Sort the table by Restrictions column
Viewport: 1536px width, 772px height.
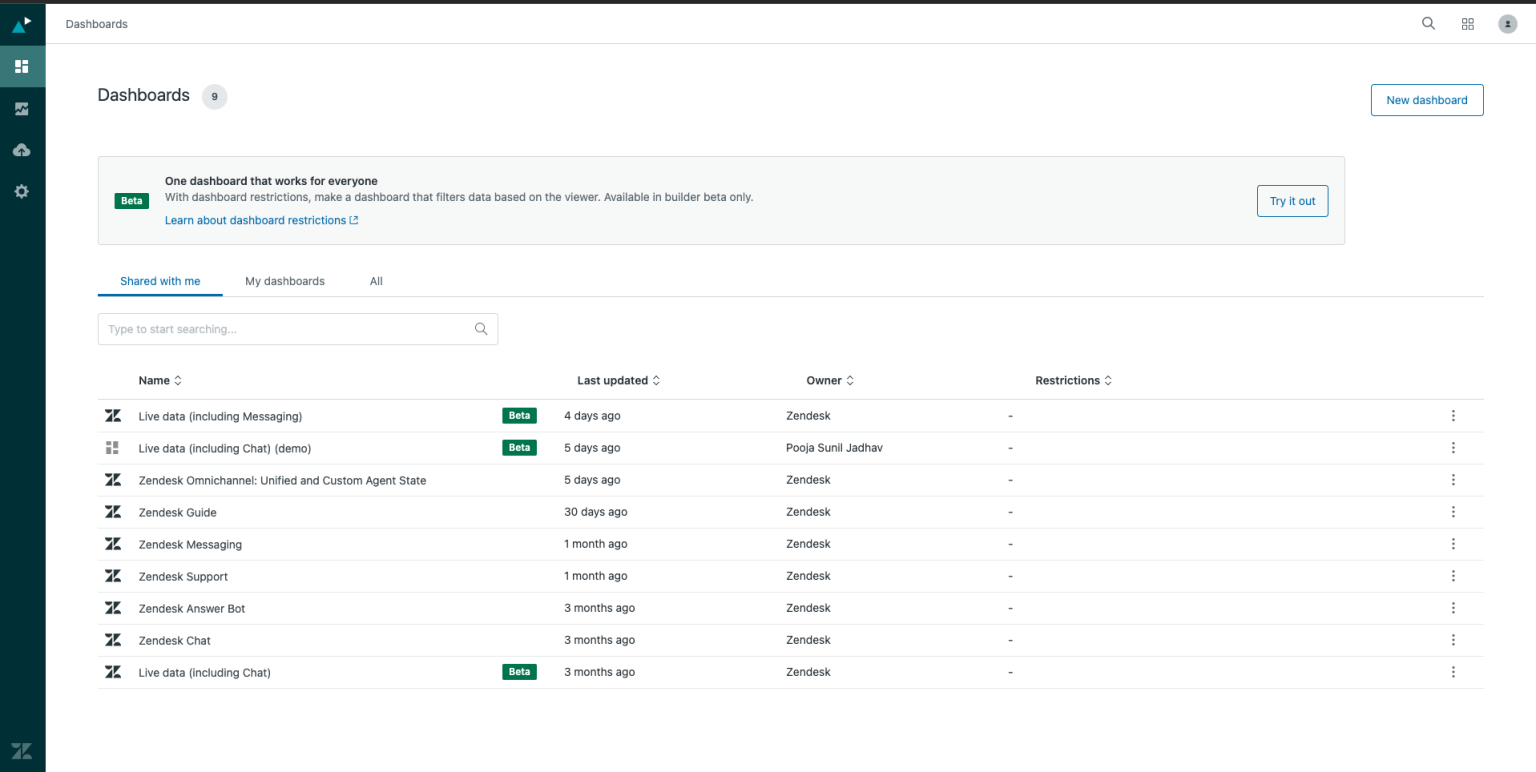1074,381
